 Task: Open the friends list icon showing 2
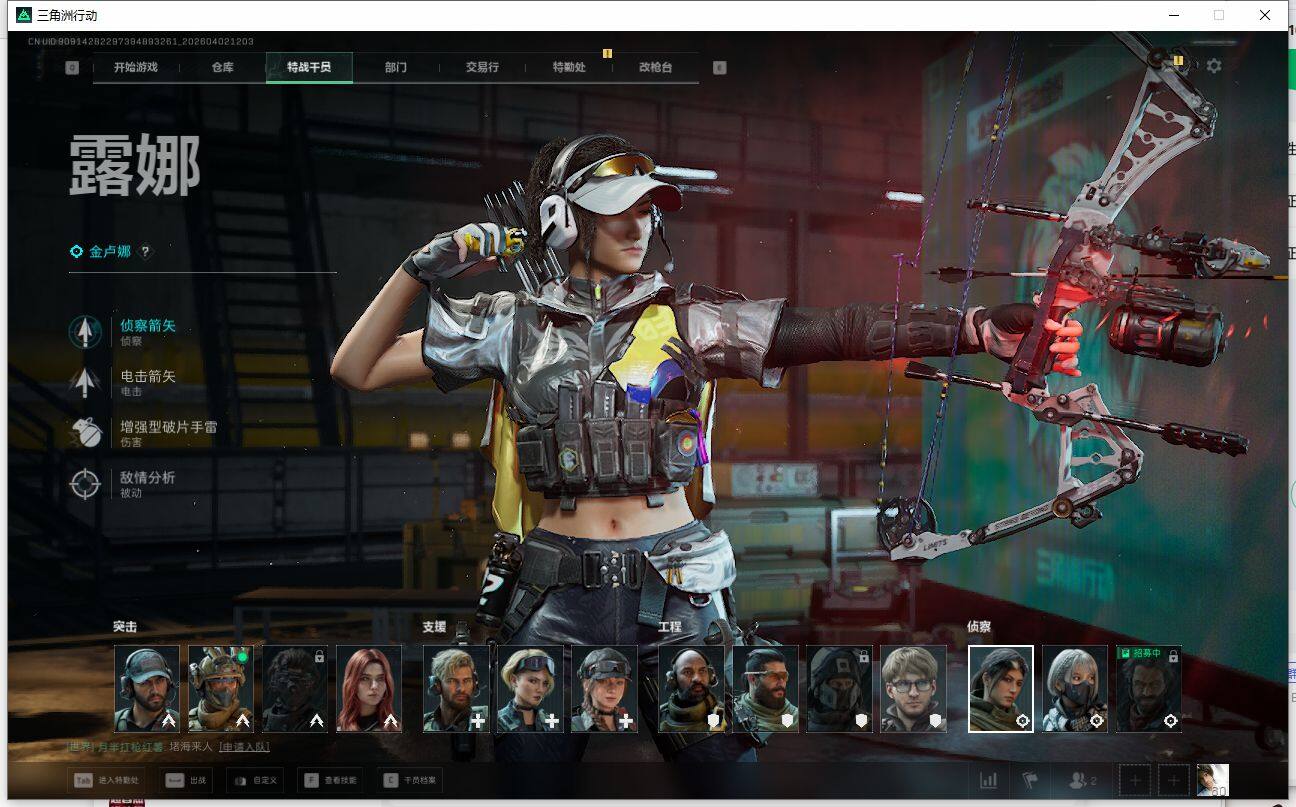1083,780
